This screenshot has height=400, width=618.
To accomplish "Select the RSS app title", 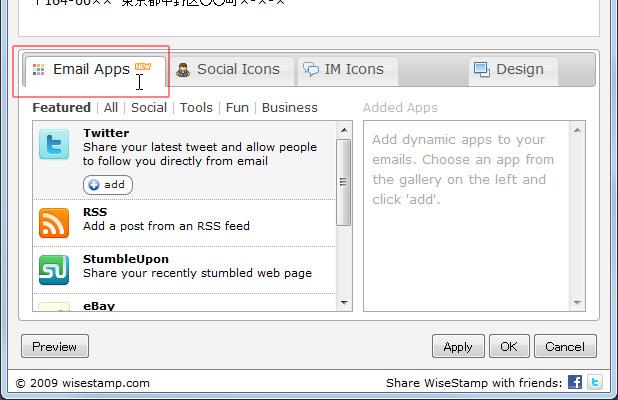I will point(95,212).
